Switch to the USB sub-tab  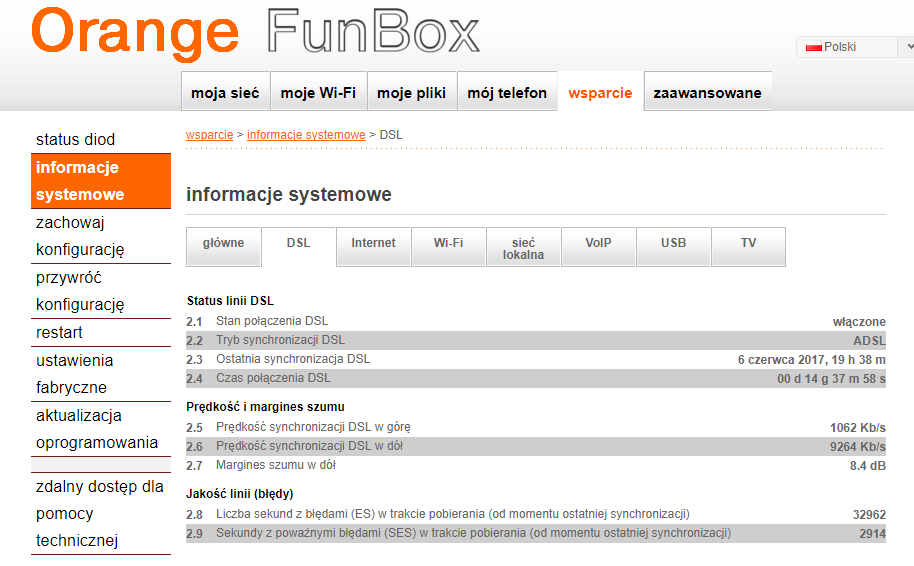(673, 247)
